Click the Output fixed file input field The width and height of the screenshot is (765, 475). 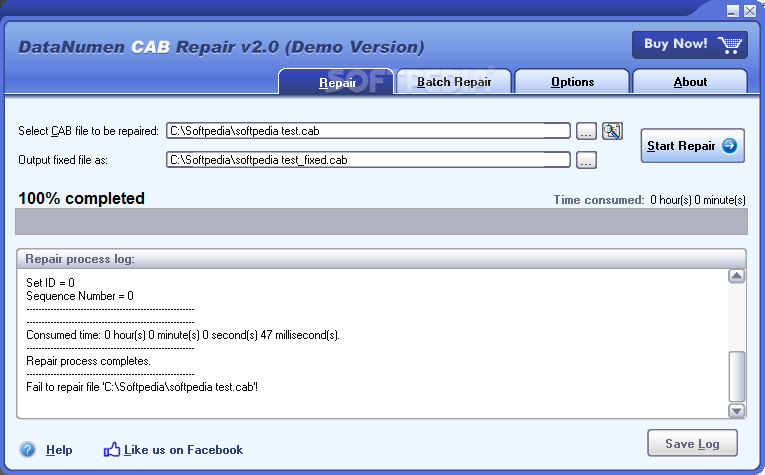[x=368, y=160]
